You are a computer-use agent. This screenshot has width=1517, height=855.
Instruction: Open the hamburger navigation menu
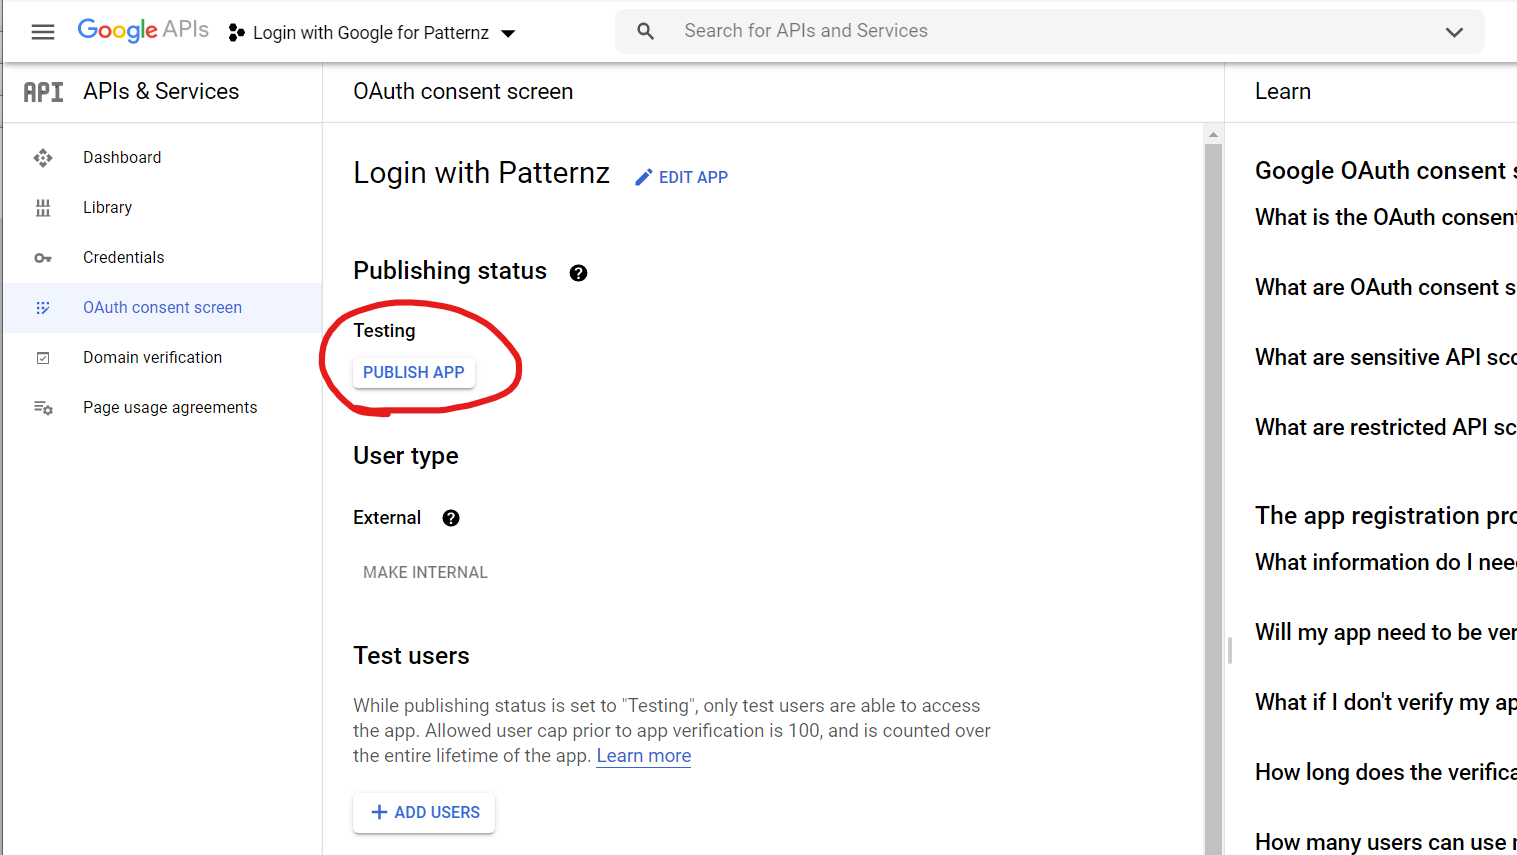43,32
